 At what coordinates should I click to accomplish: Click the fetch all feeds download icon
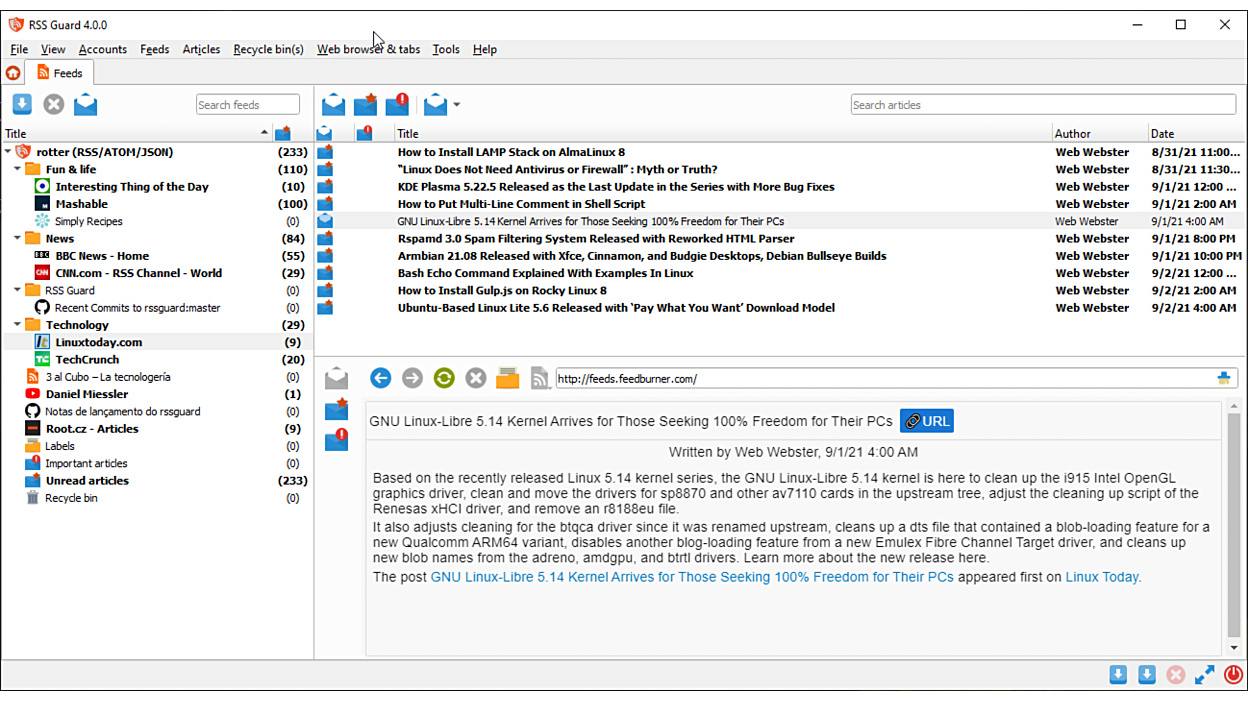[22, 105]
